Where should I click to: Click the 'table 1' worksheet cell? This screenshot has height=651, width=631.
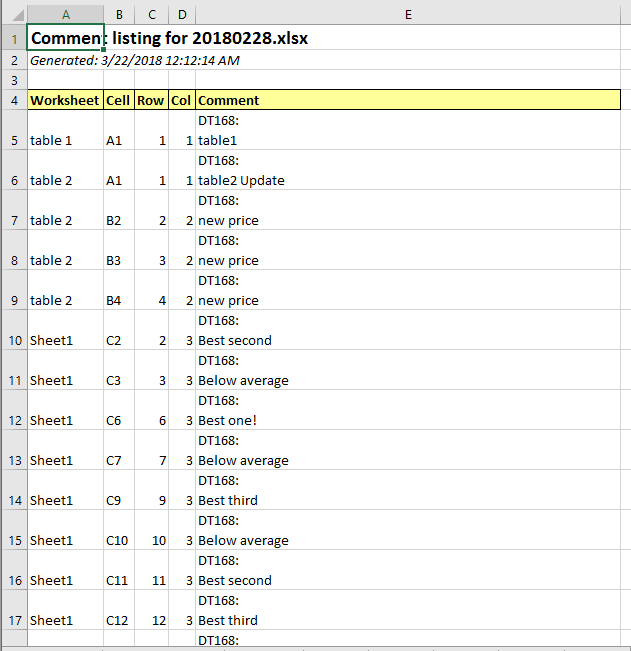[65, 140]
